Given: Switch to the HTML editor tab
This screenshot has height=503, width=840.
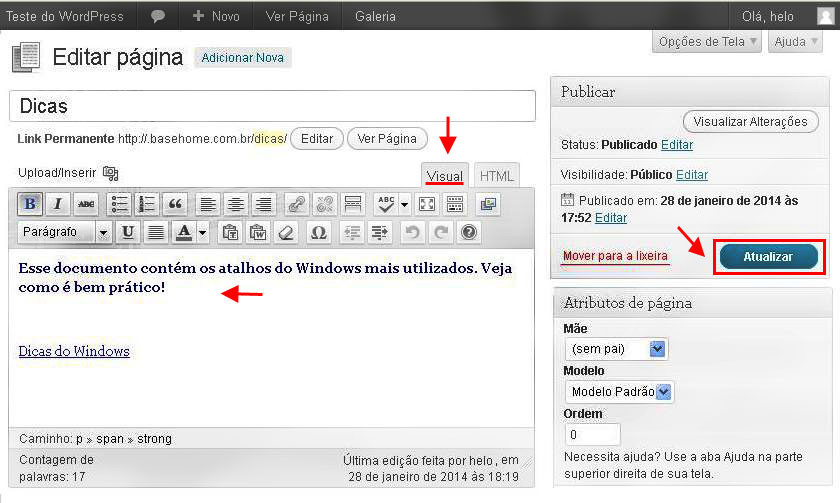Looking at the screenshot, I should [496, 176].
